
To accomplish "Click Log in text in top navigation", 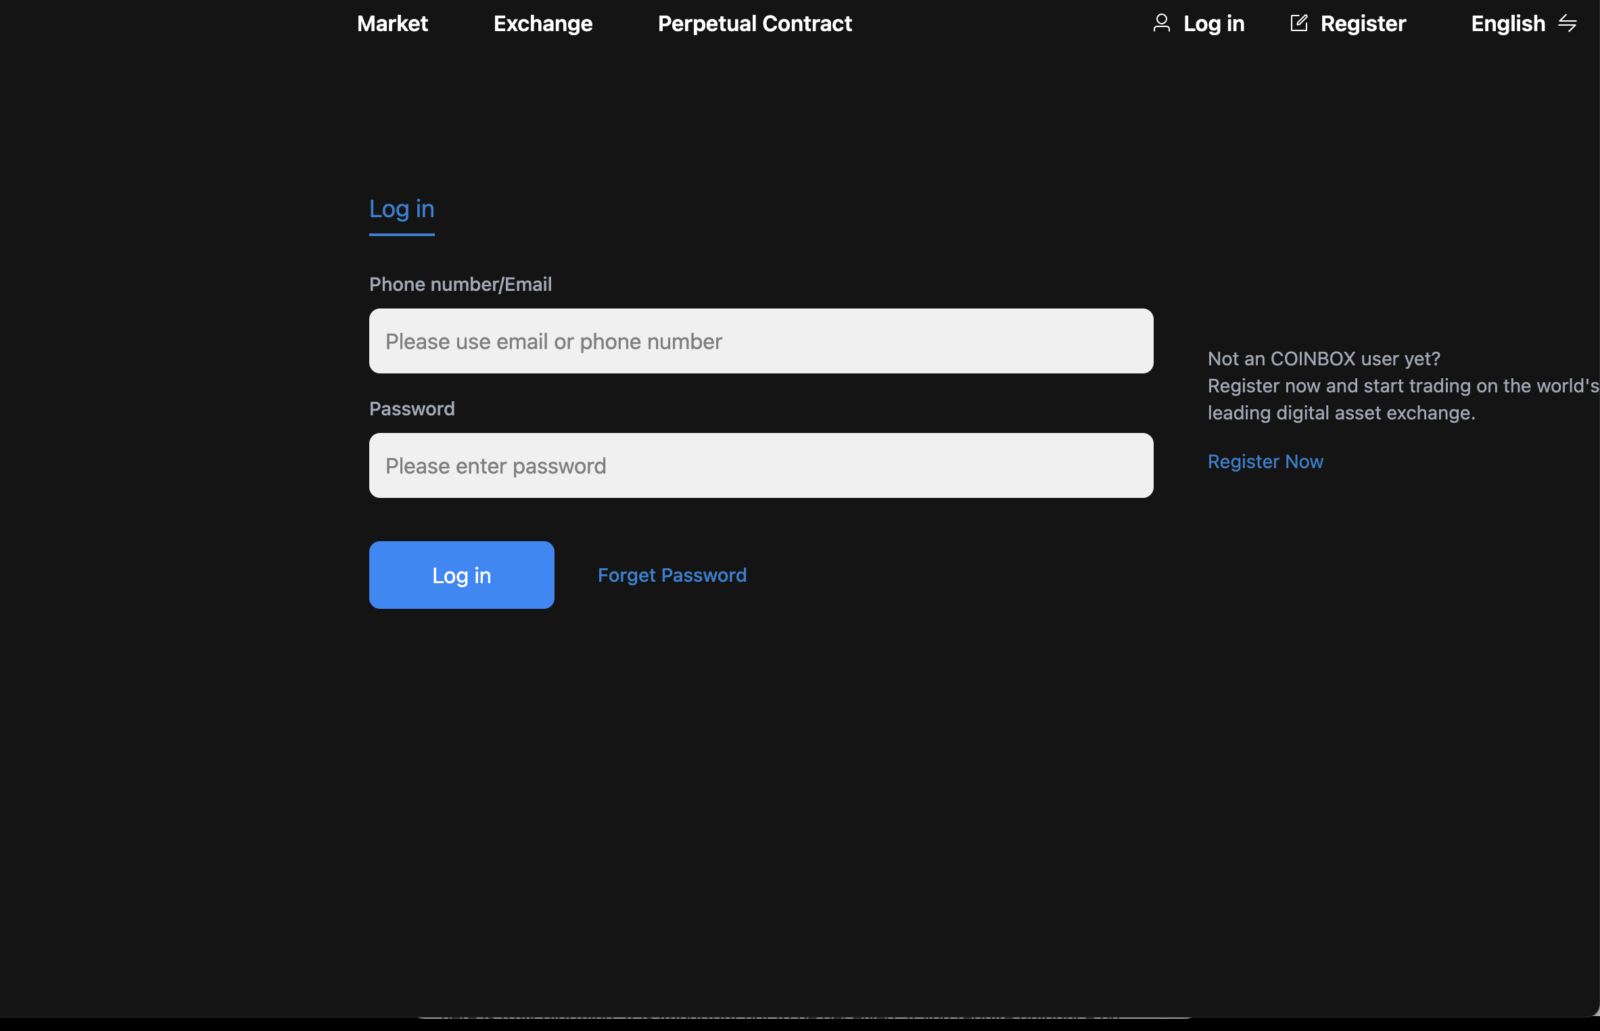I will pos(1213,24).
